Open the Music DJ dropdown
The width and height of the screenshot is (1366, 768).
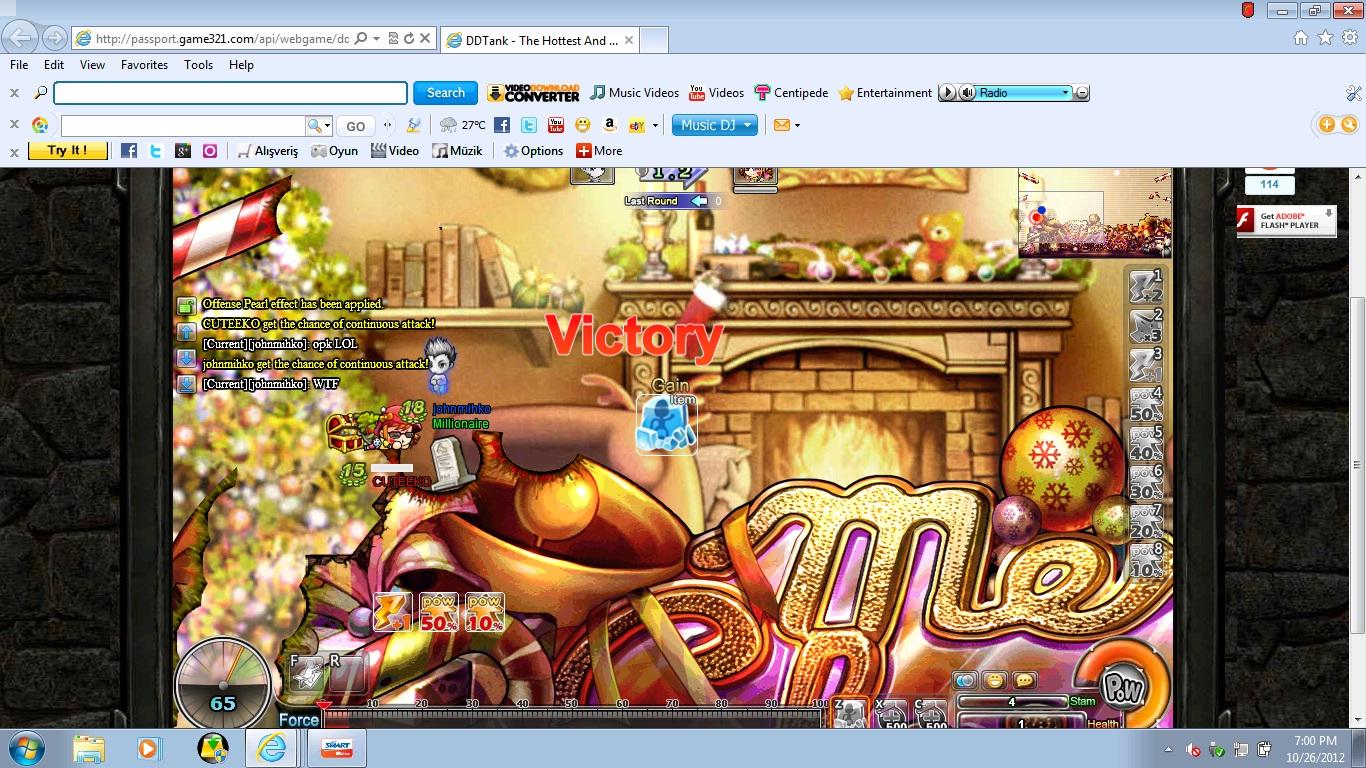point(747,125)
